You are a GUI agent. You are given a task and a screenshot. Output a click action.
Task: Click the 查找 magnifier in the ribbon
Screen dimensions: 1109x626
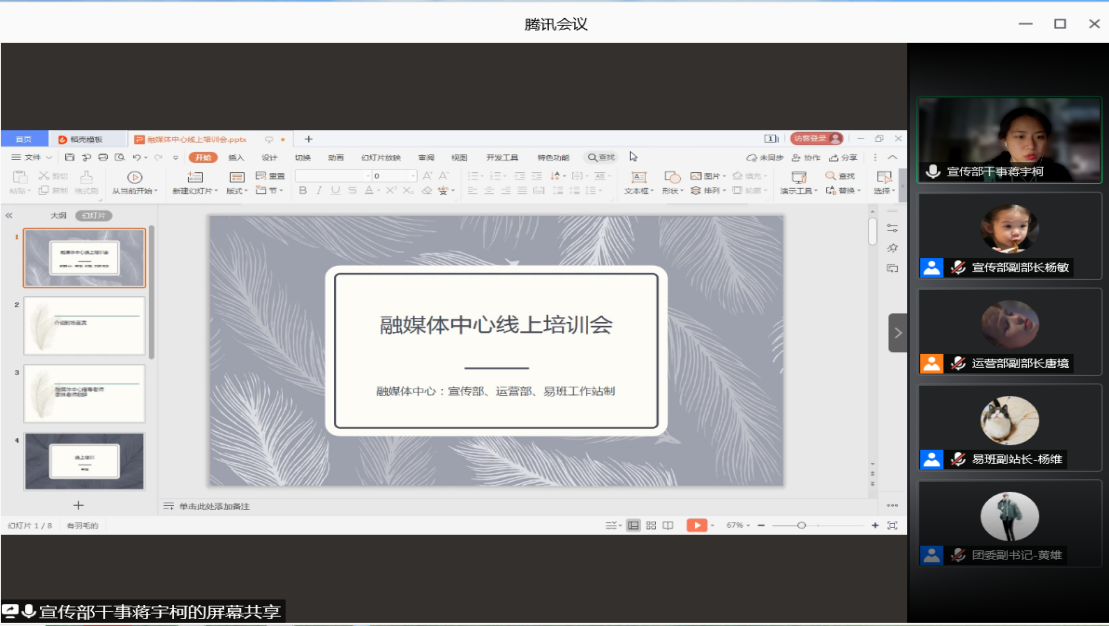click(830, 175)
